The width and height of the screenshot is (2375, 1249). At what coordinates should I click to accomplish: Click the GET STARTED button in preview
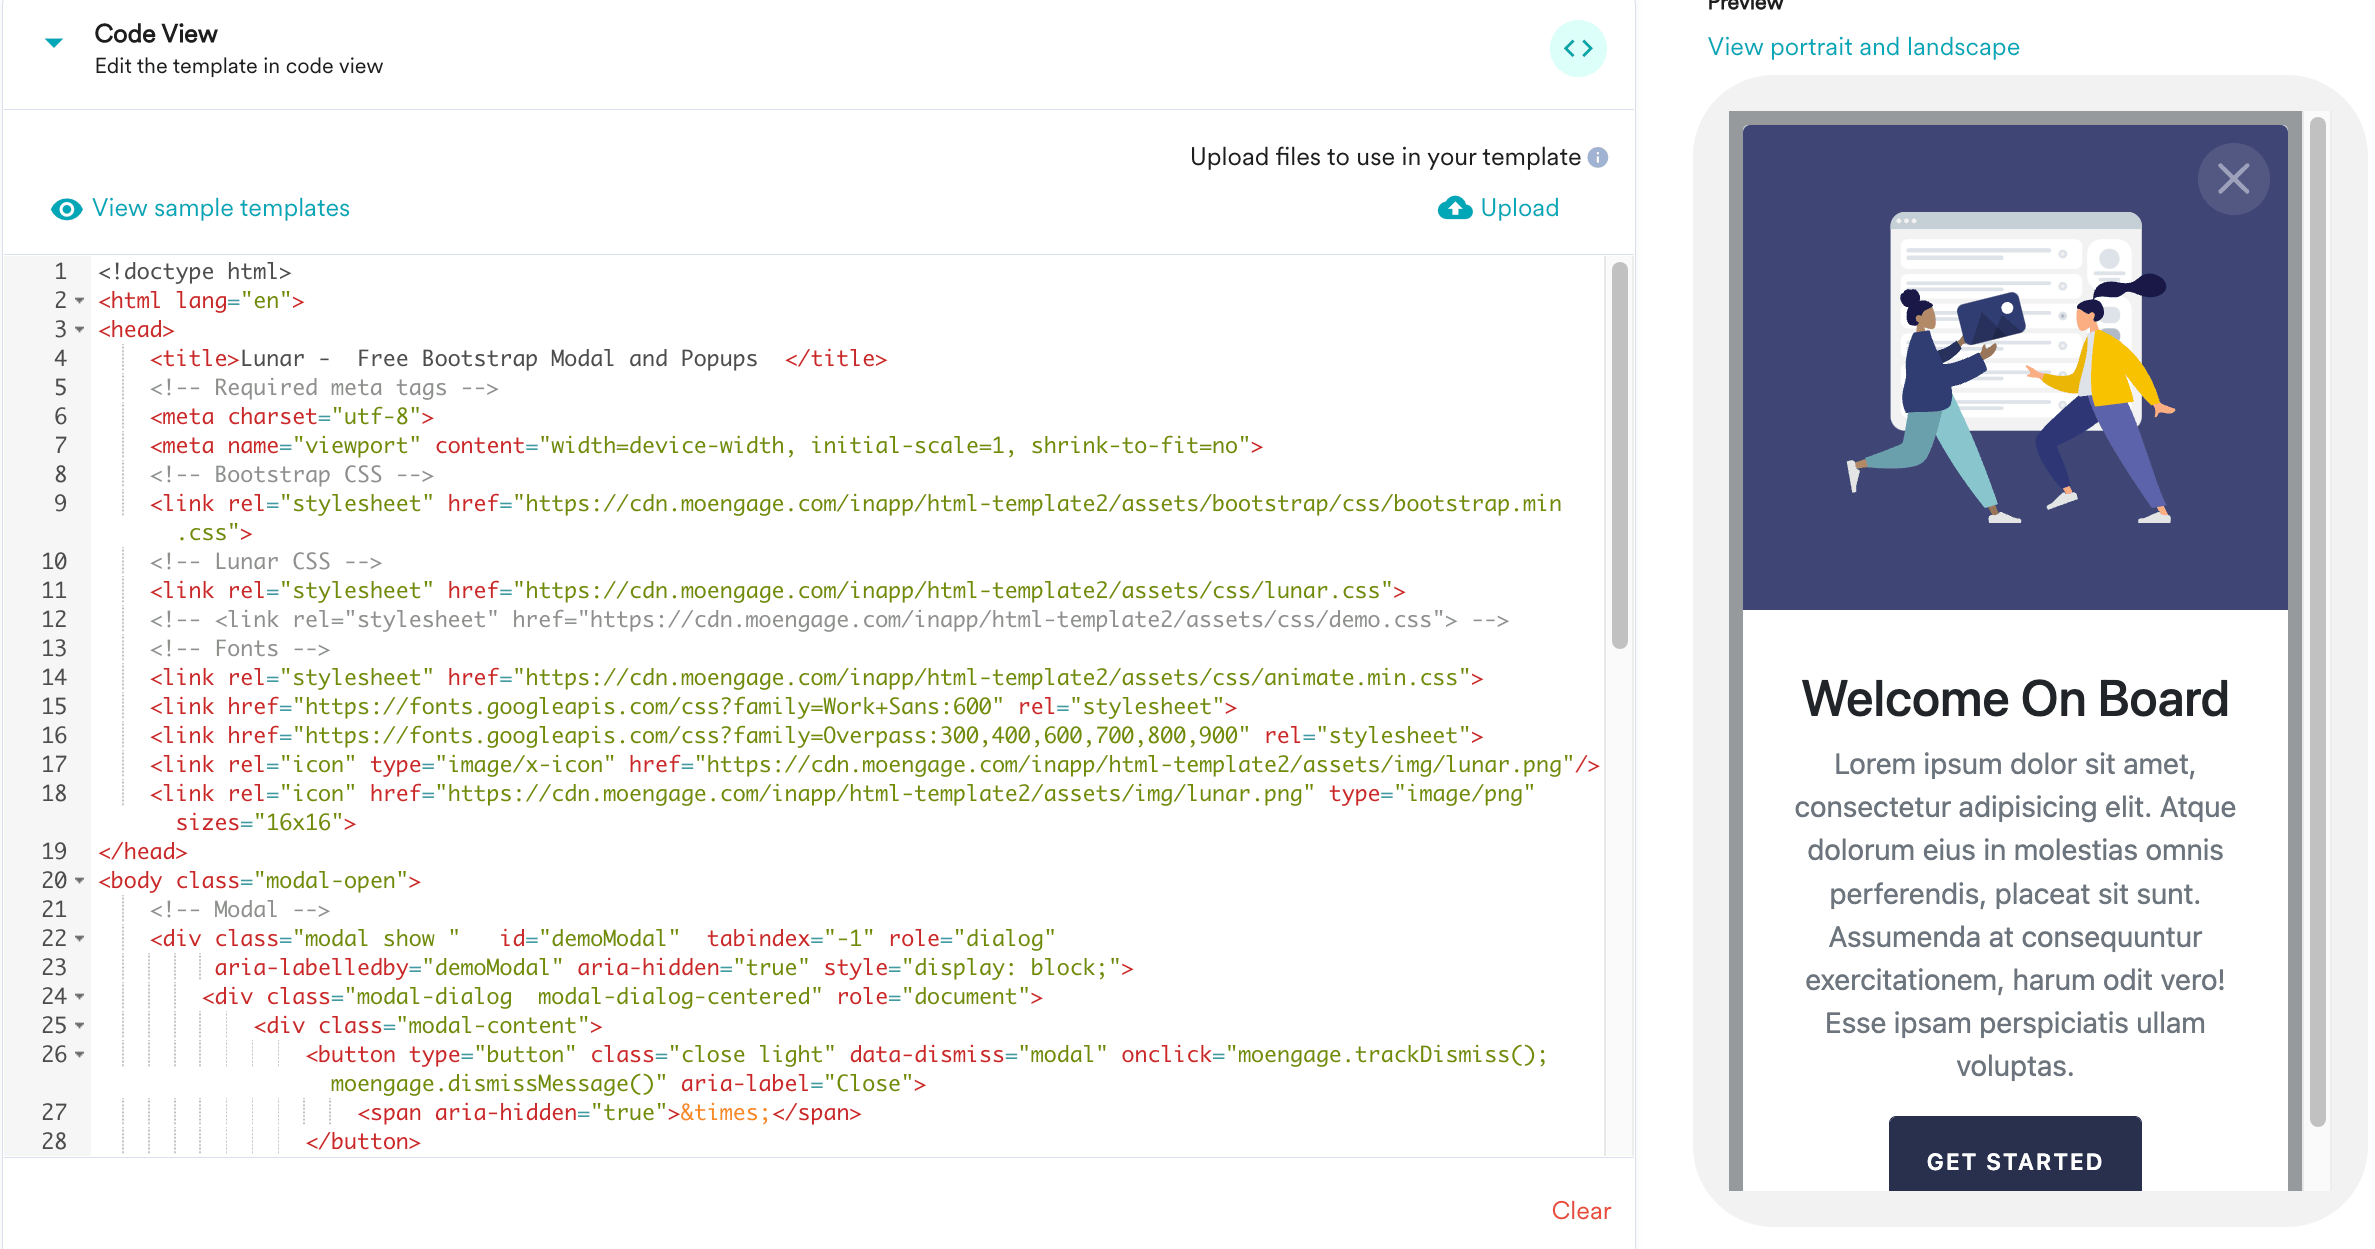(2014, 1154)
